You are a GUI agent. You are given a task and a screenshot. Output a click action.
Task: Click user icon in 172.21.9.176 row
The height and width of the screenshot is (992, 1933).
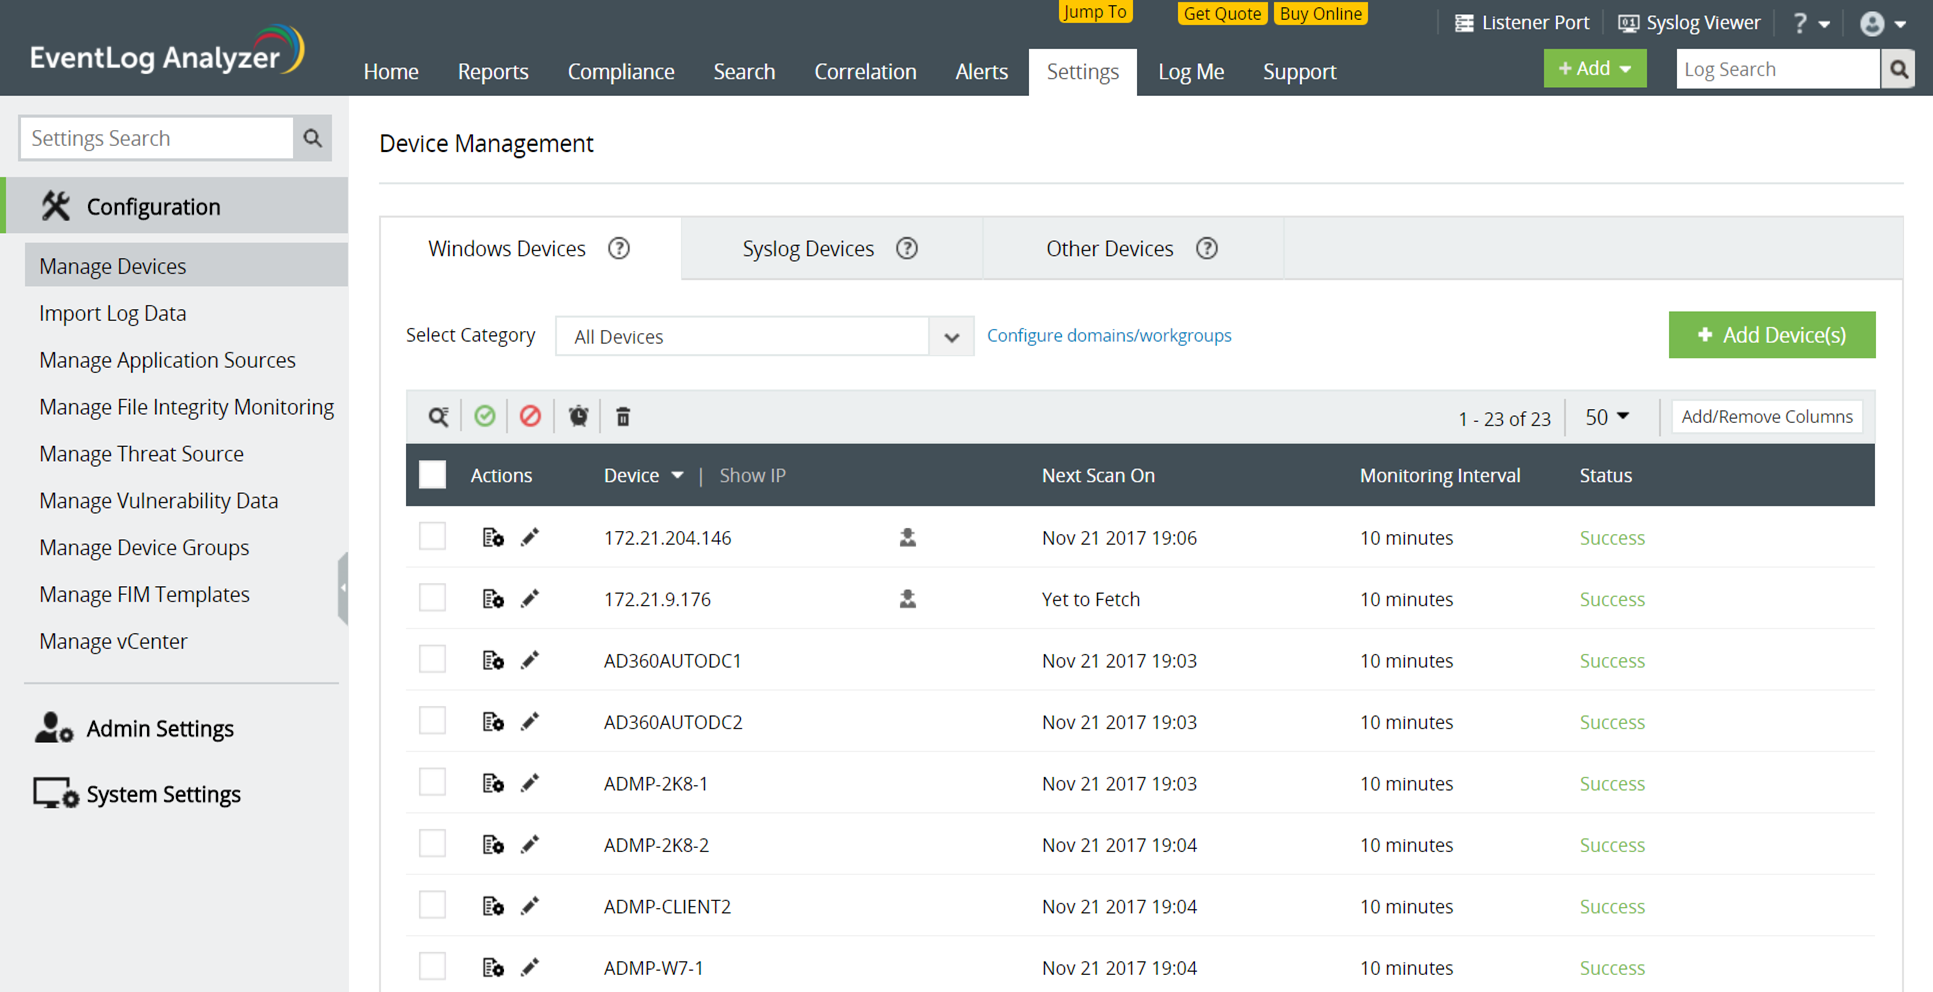pos(907,599)
